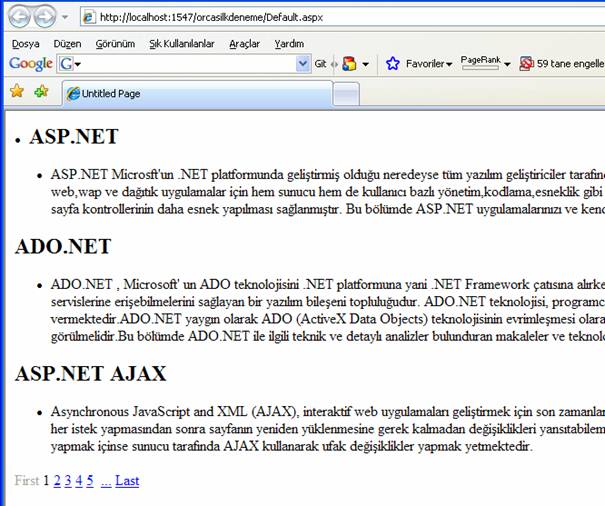Open the Favorites Center star icon
605x506 pixels.
tap(17, 92)
